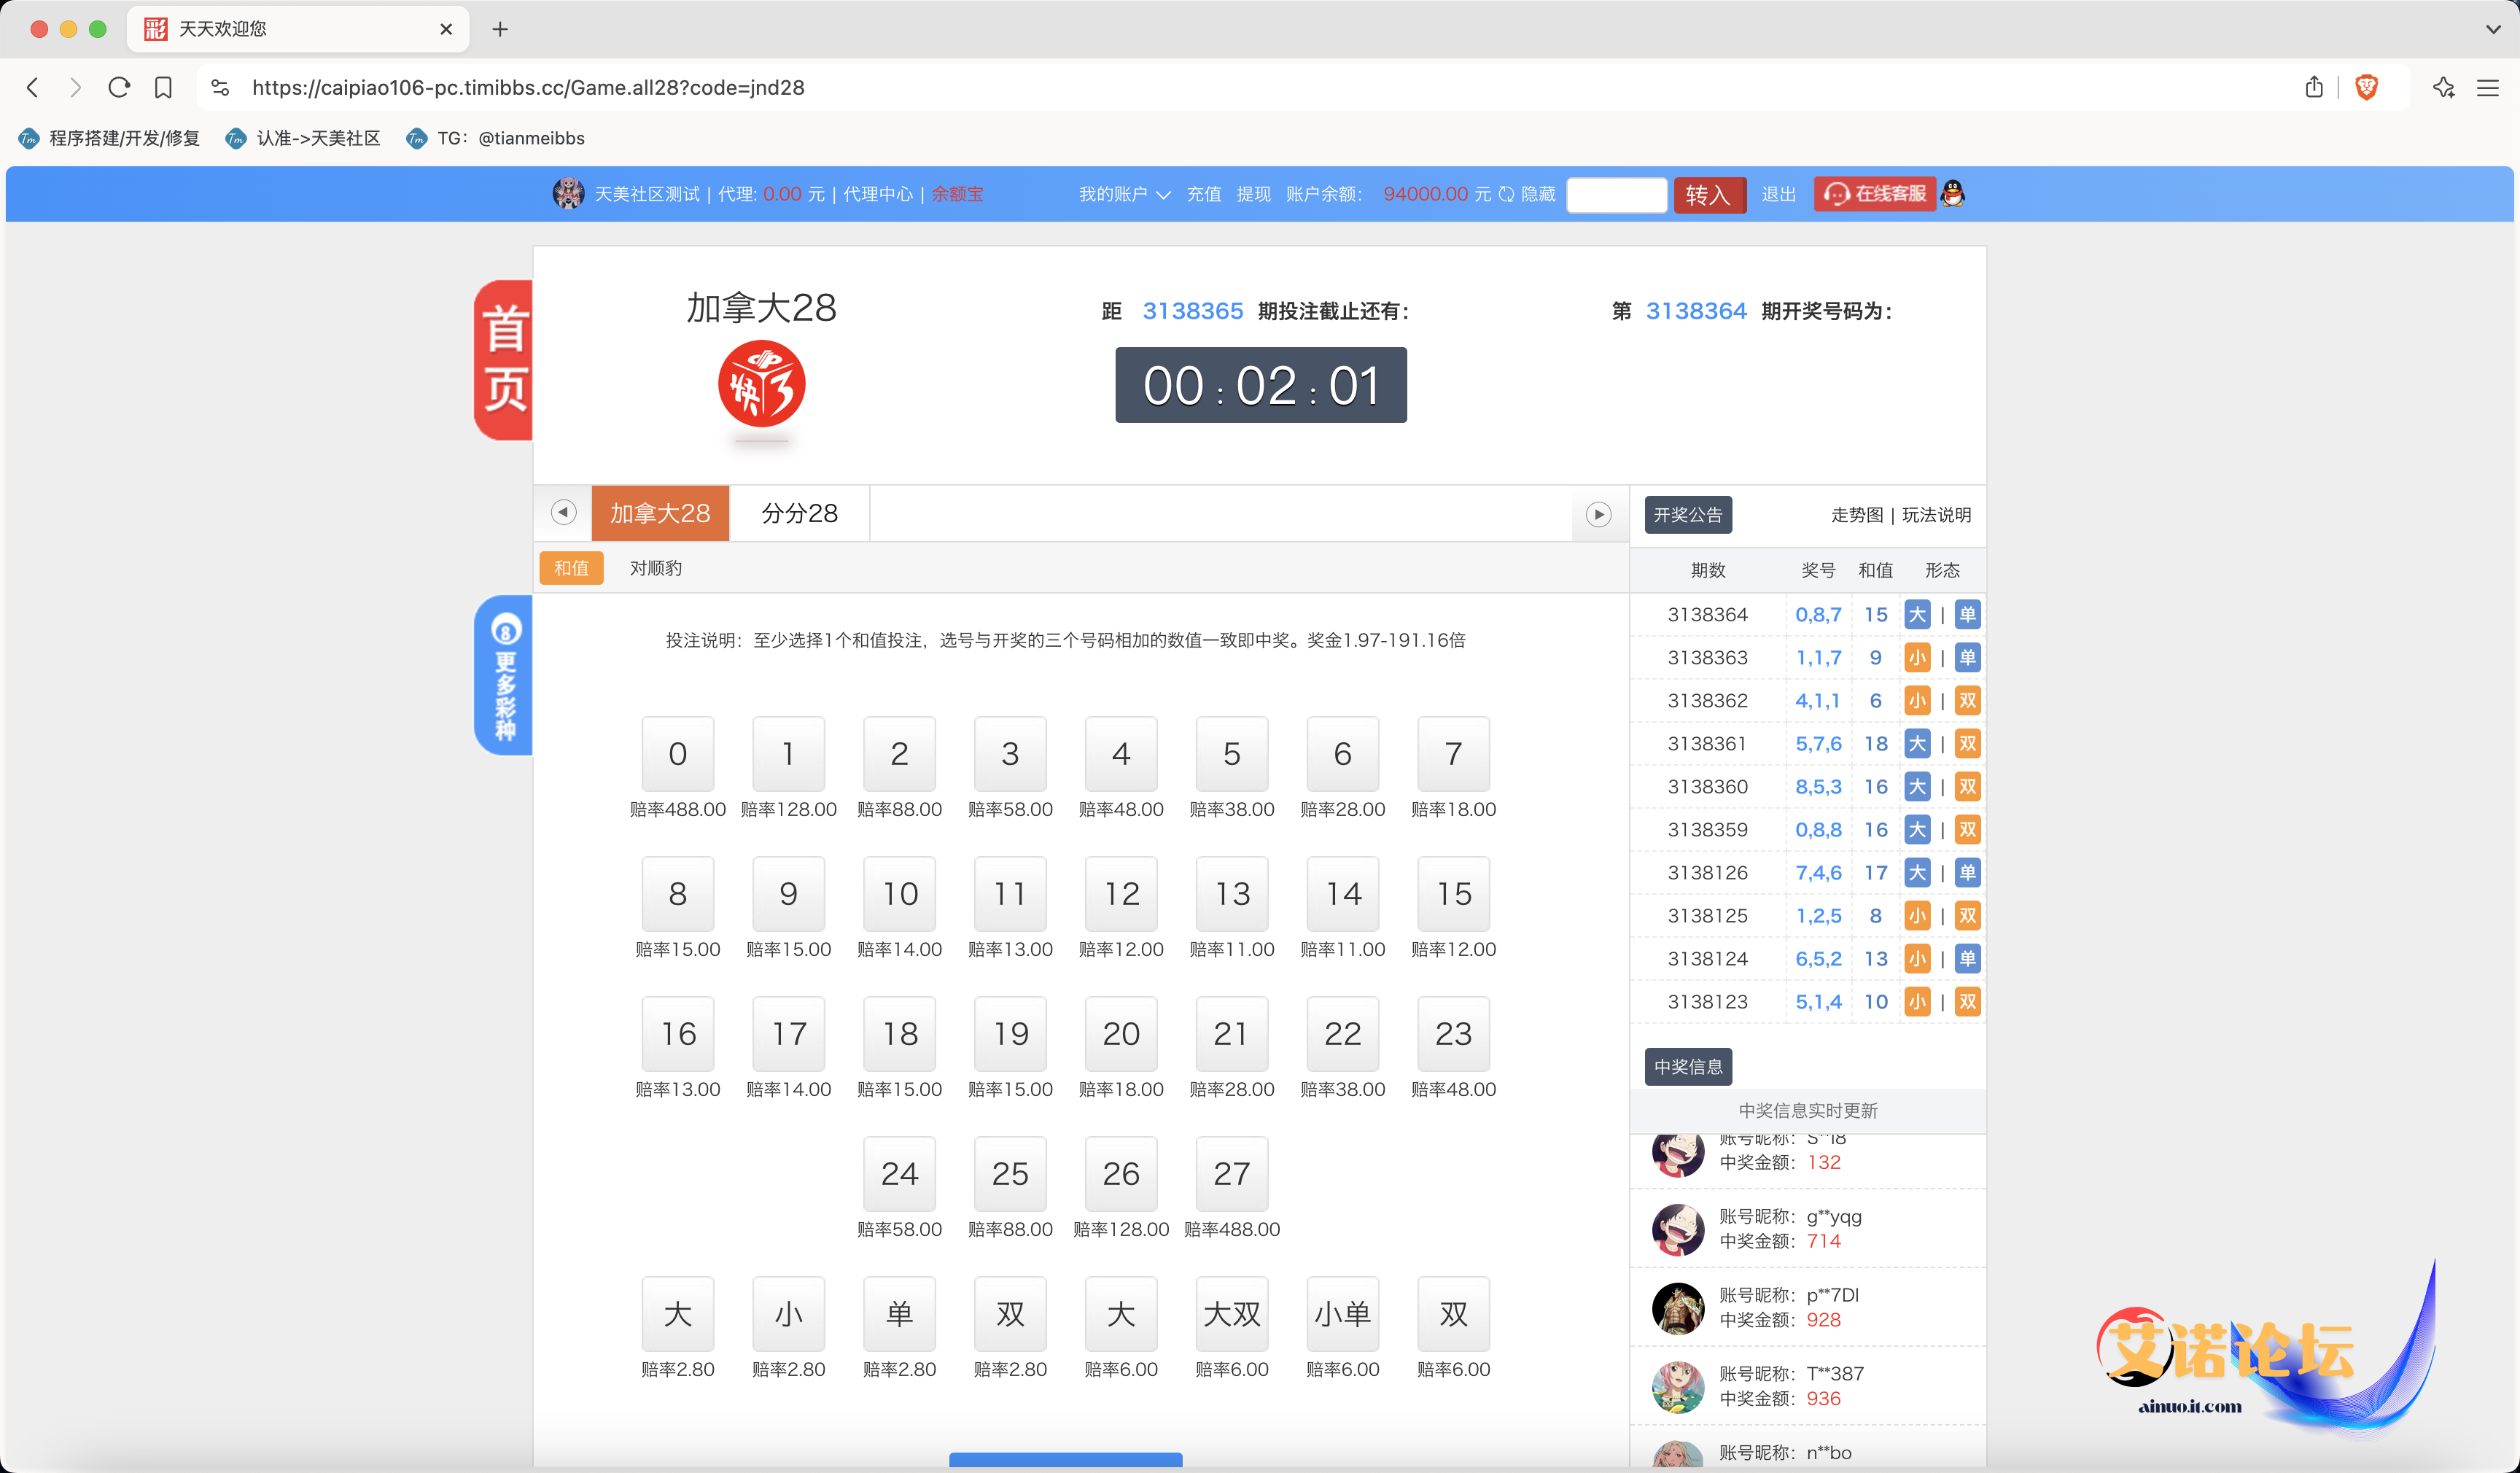Open 余额宝 link
The height and width of the screenshot is (1473, 2520).
coord(957,194)
